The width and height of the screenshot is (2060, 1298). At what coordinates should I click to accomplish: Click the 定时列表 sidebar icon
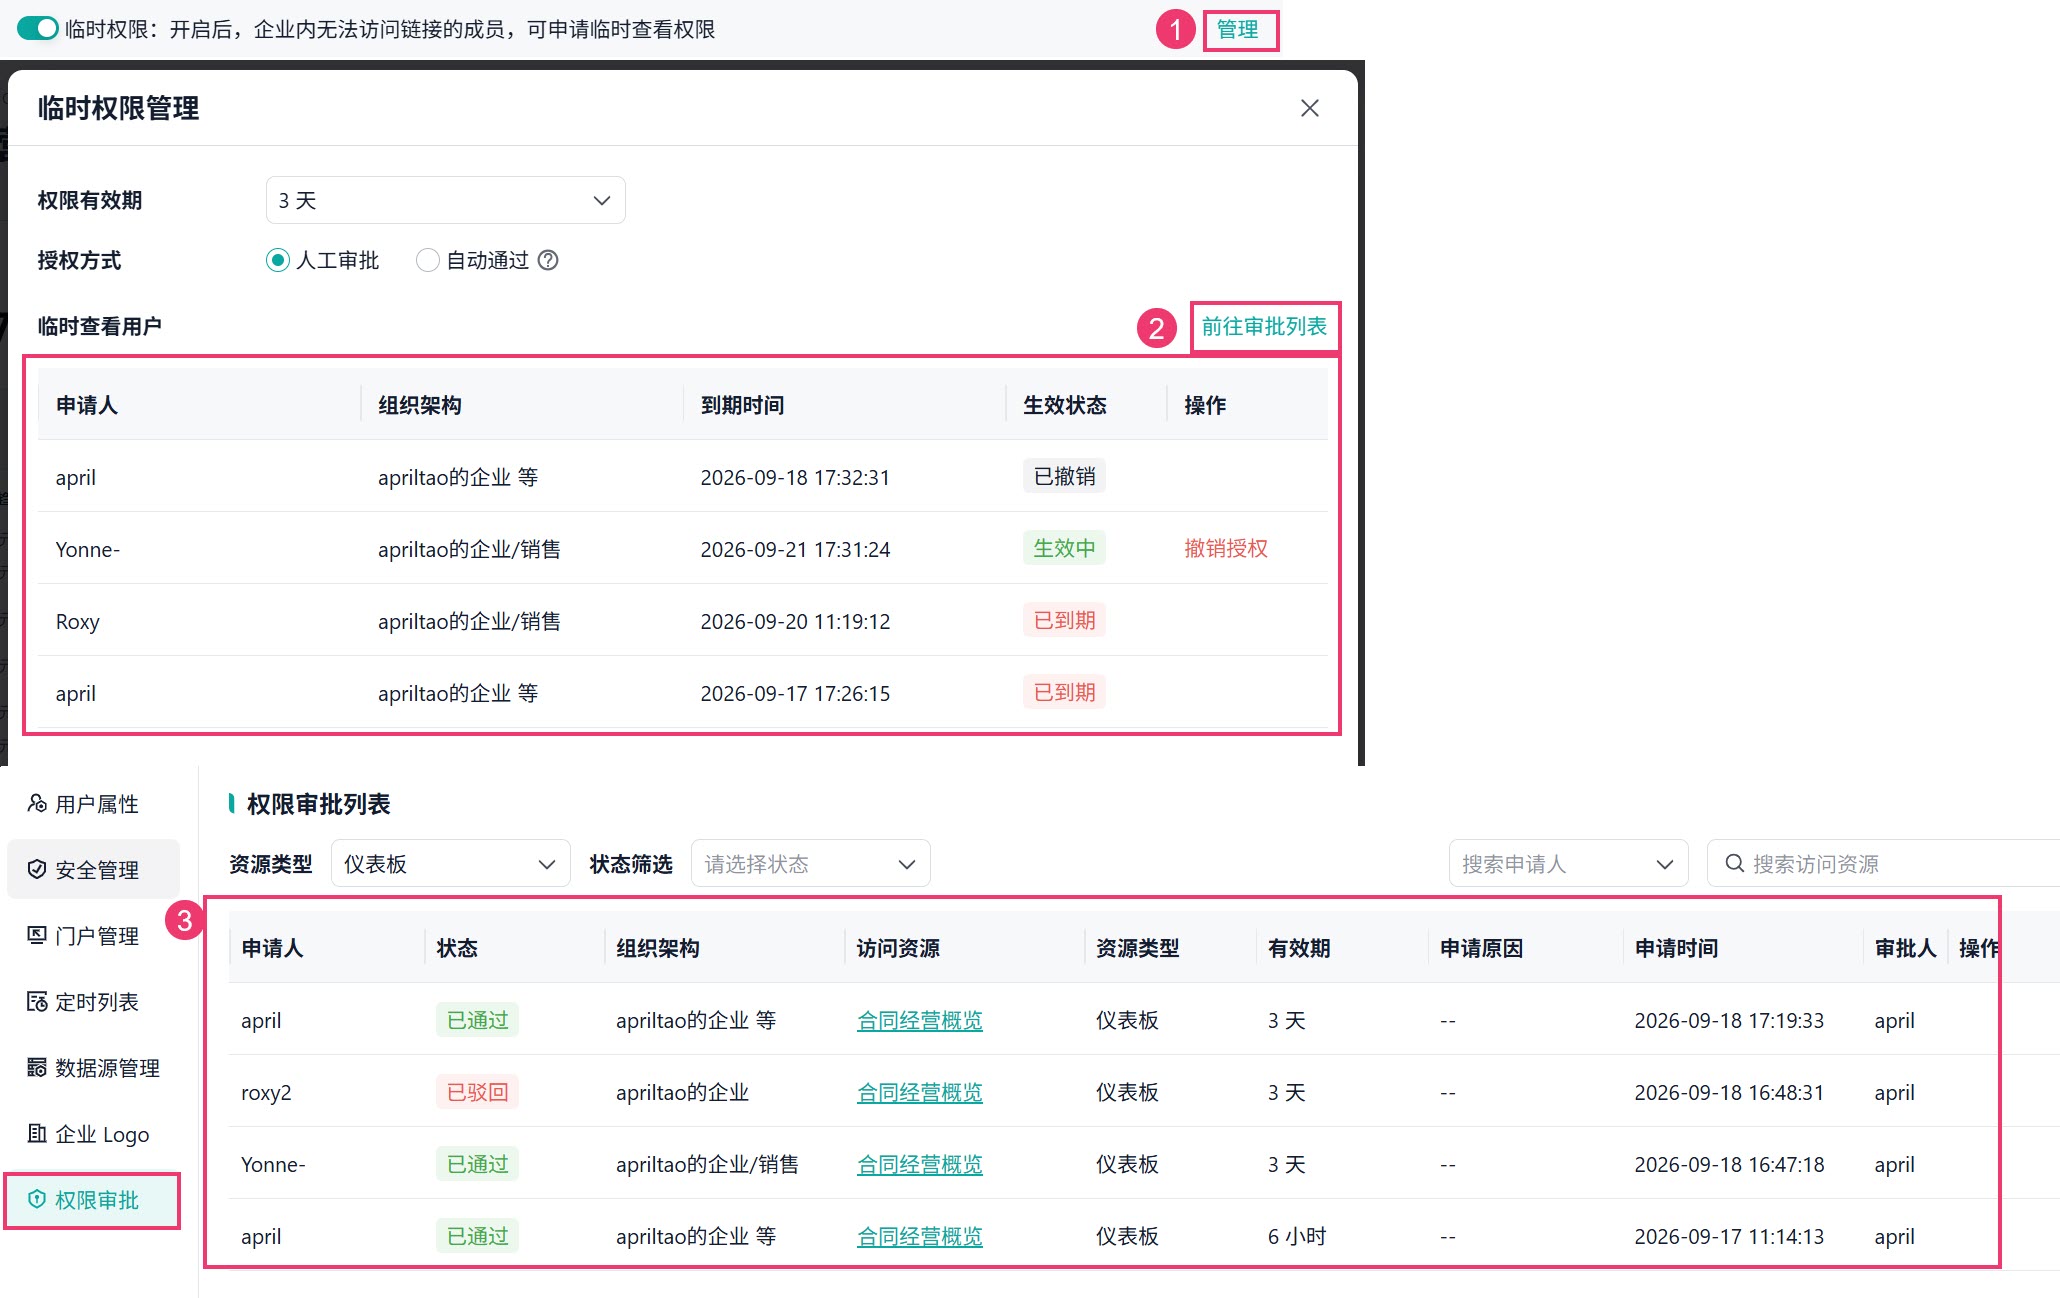coord(37,1001)
